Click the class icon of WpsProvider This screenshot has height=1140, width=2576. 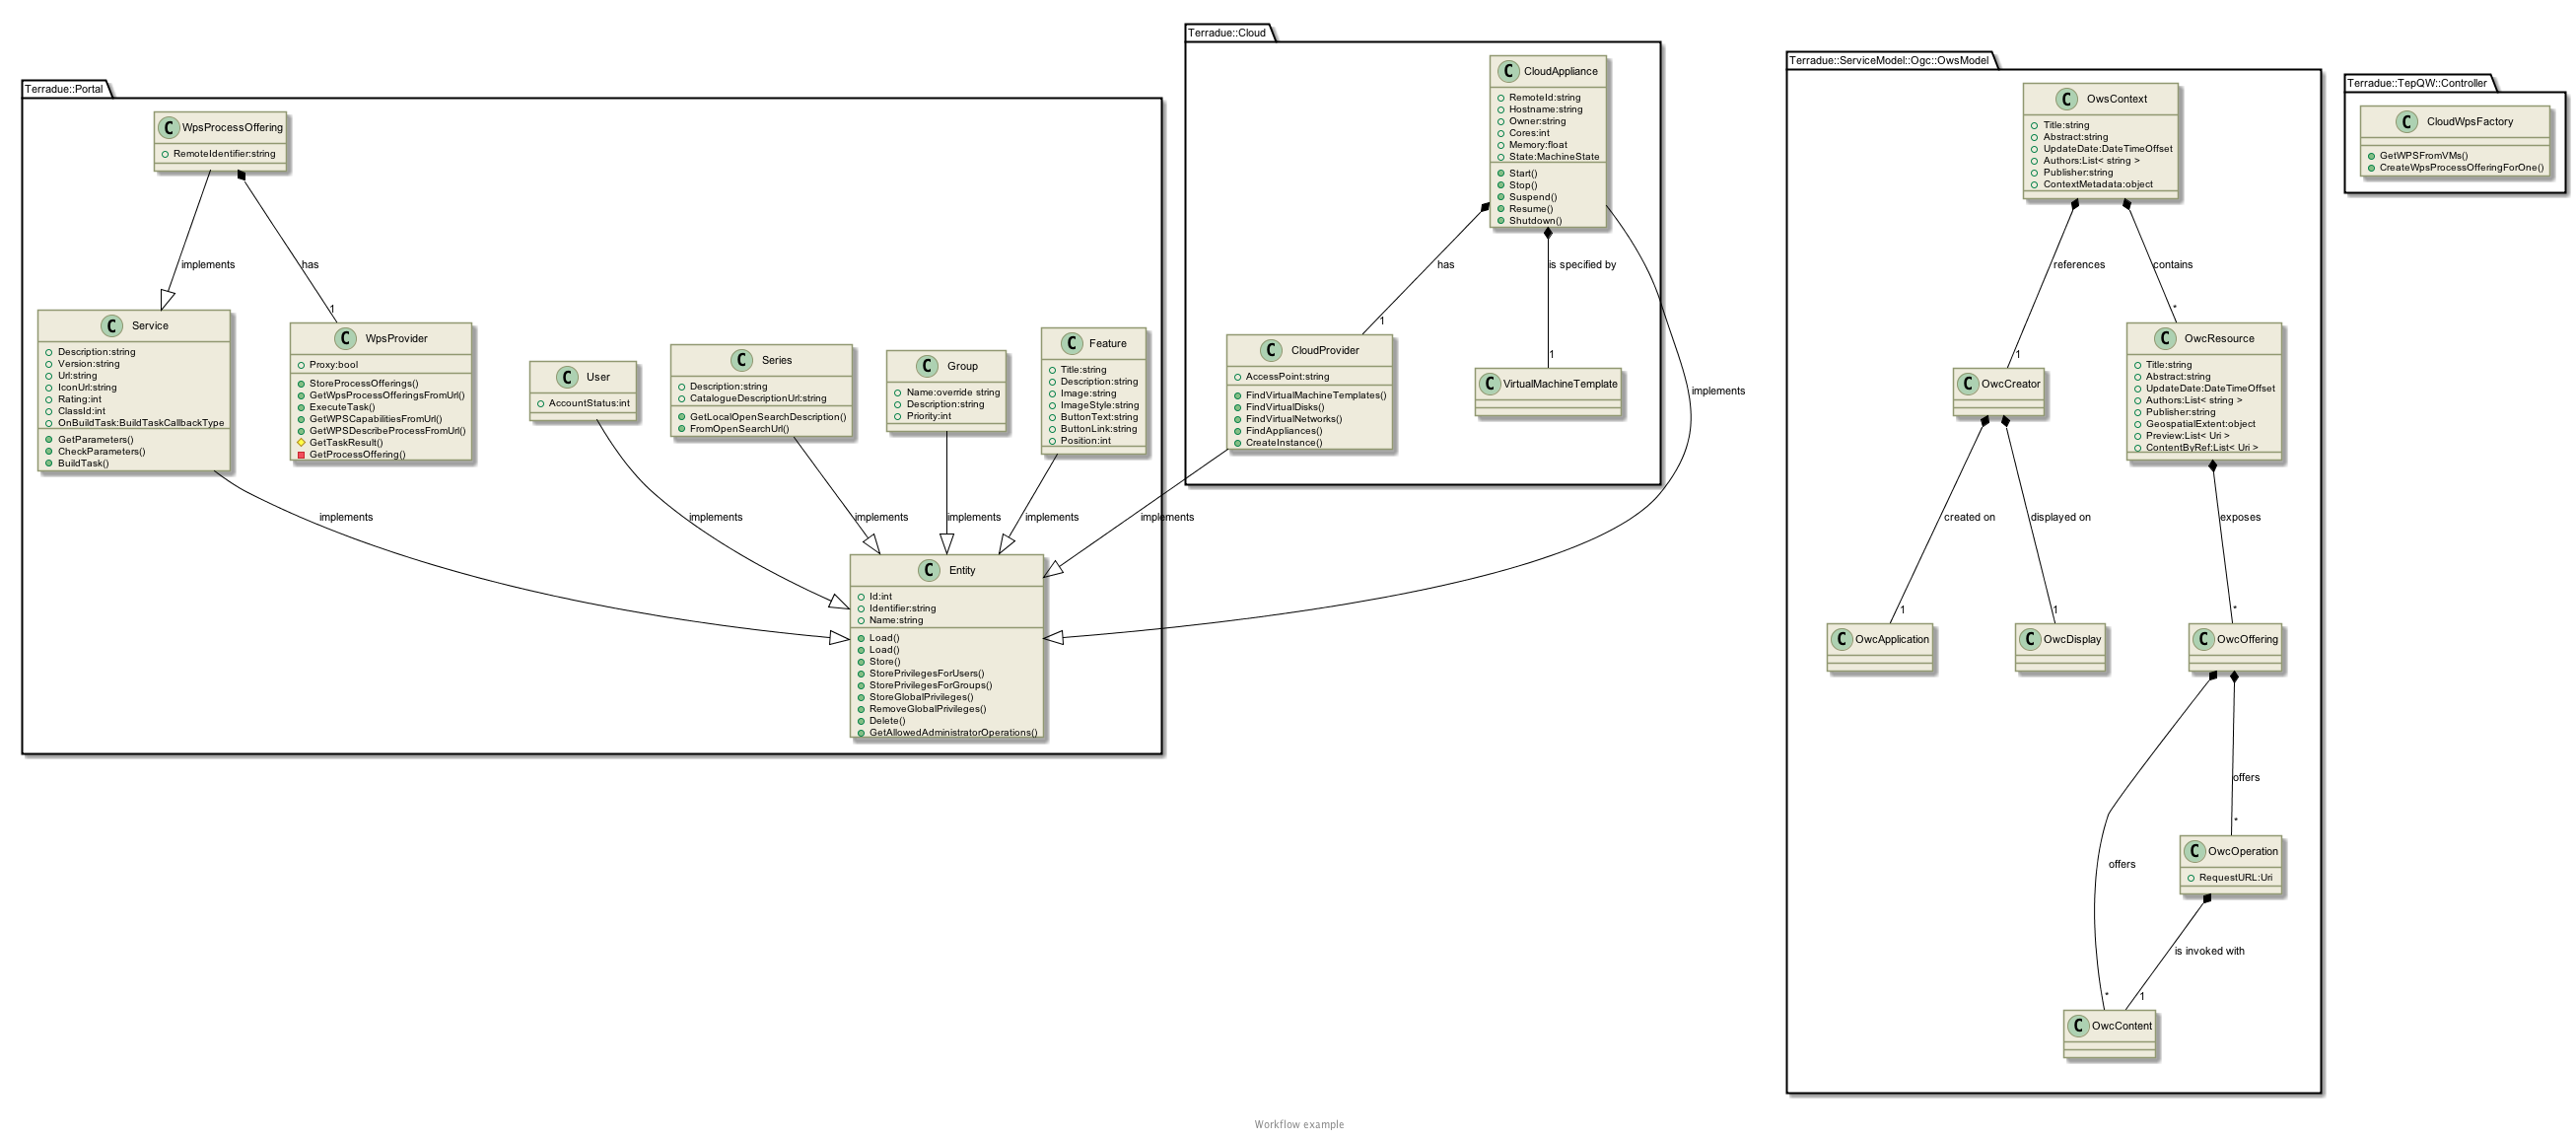pyautogui.click(x=345, y=338)
